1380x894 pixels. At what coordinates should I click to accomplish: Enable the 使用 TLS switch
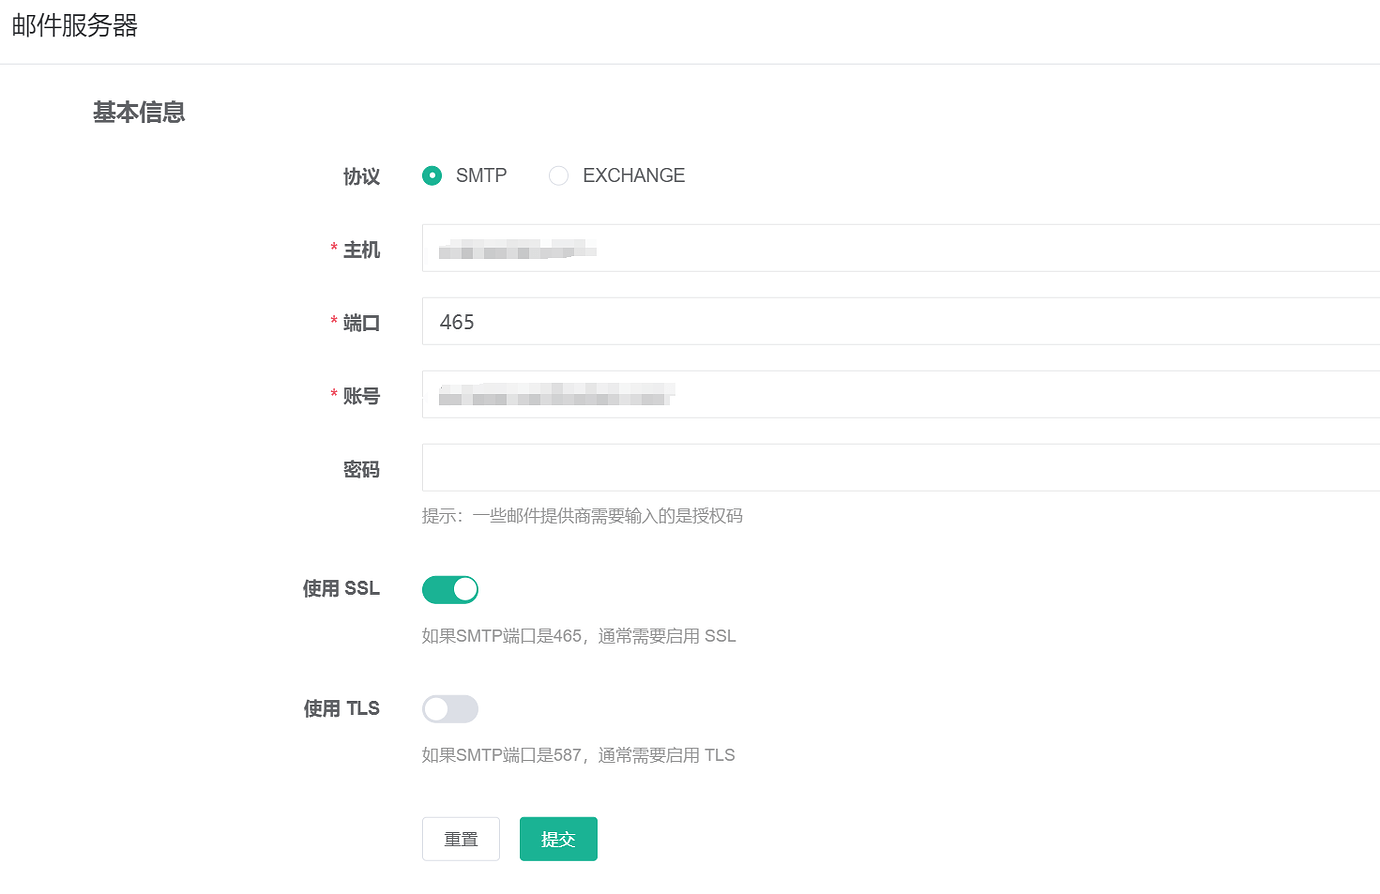[x=450, y=709]
